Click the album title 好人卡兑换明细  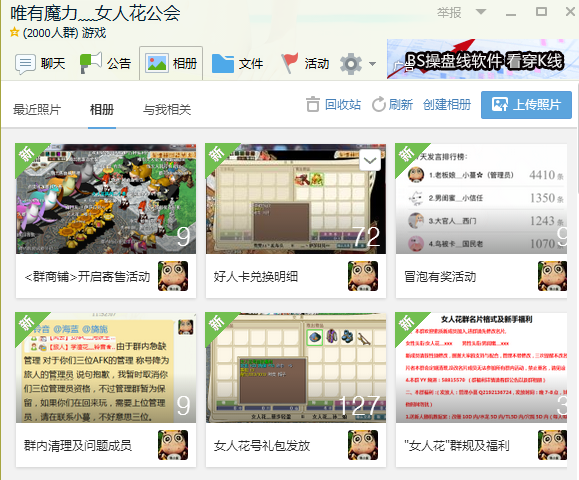click(256, 277)
